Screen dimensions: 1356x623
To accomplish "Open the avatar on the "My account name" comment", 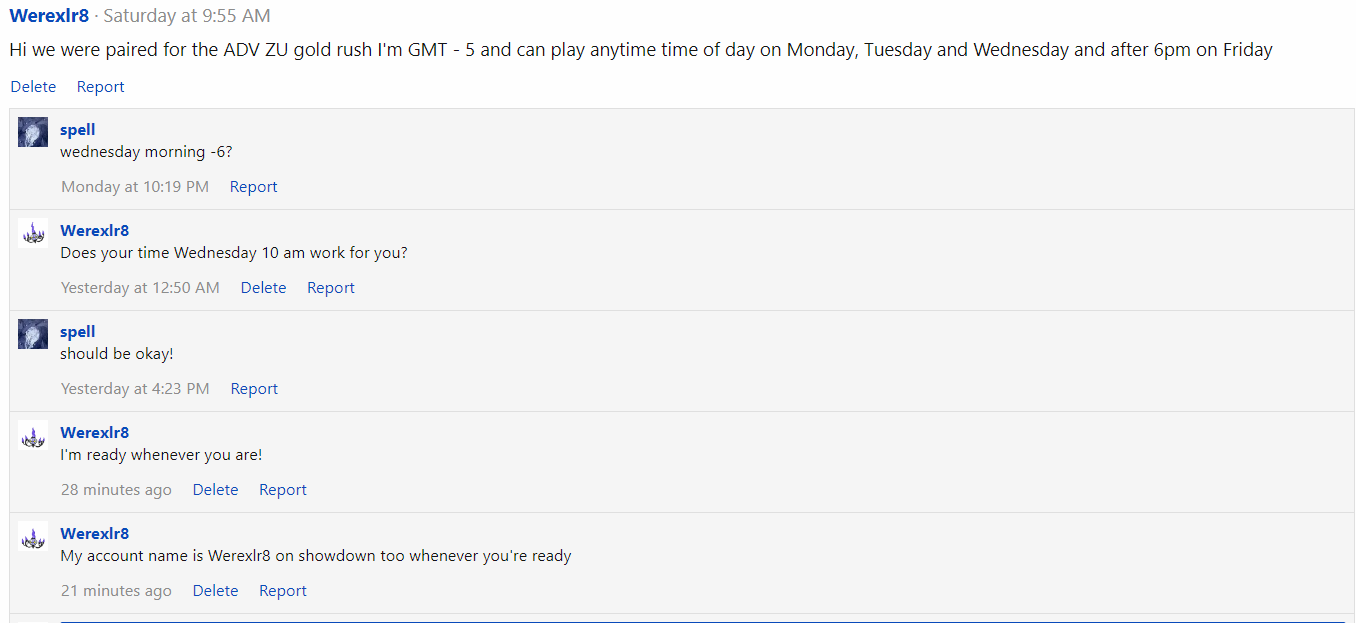I will [x=33, y=536].
